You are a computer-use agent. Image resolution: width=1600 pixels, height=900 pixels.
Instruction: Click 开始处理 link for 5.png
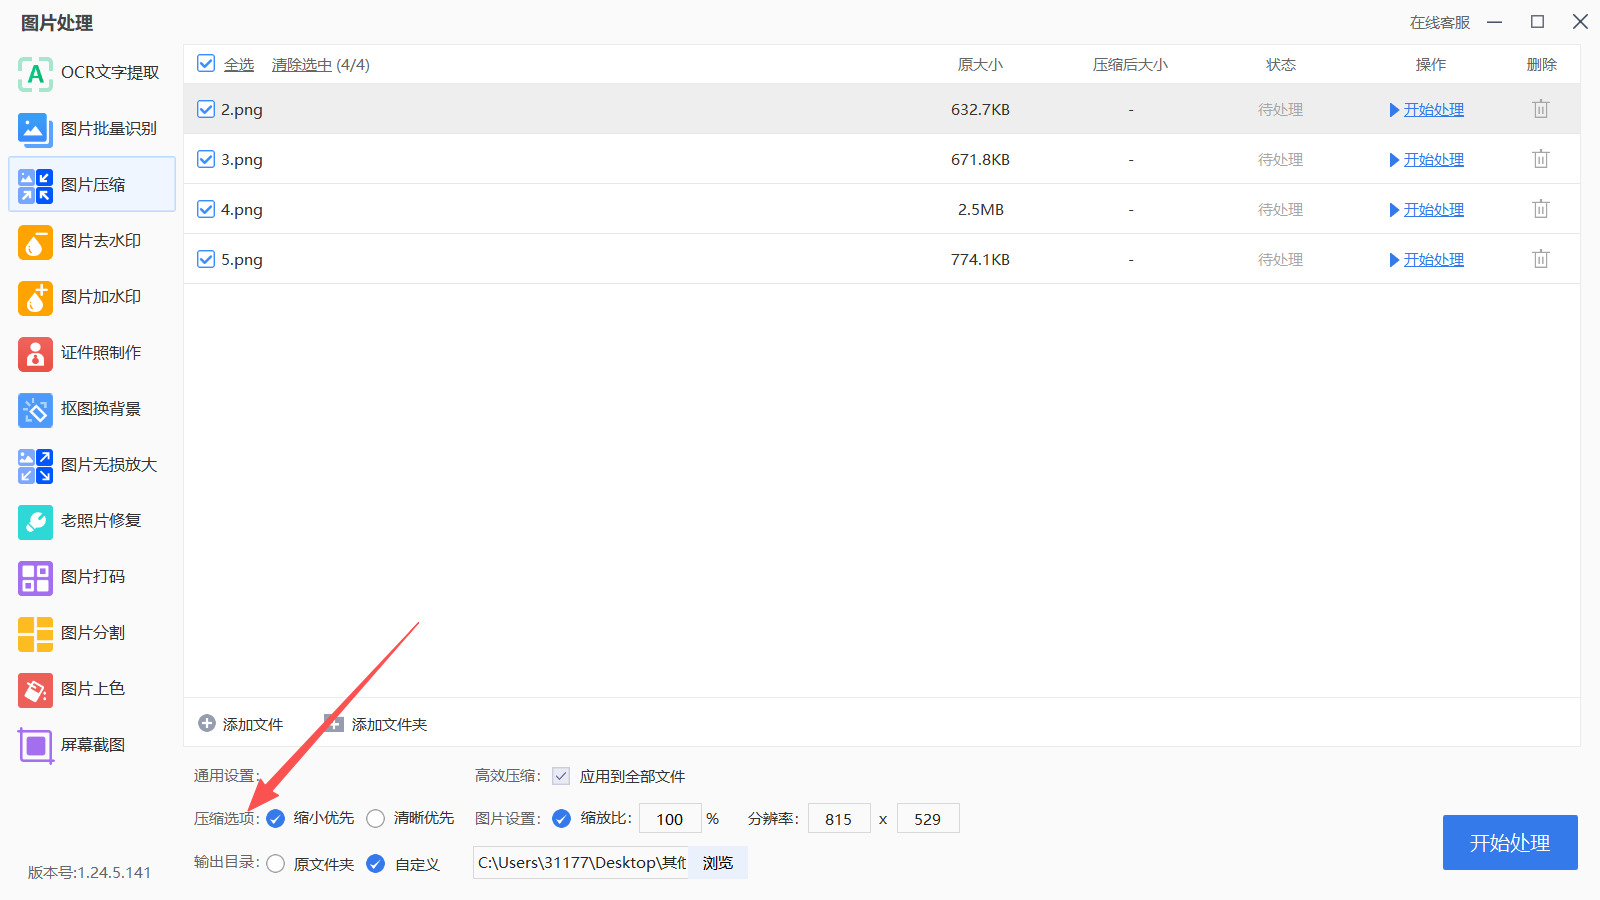[1434, 260]
